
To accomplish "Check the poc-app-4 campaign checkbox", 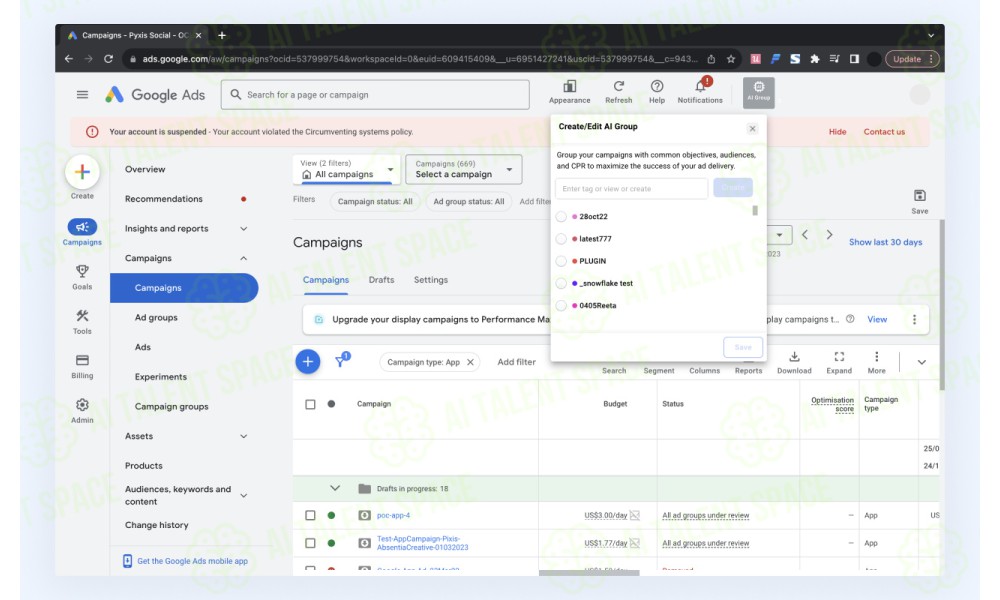I will [x=311, y=515].
